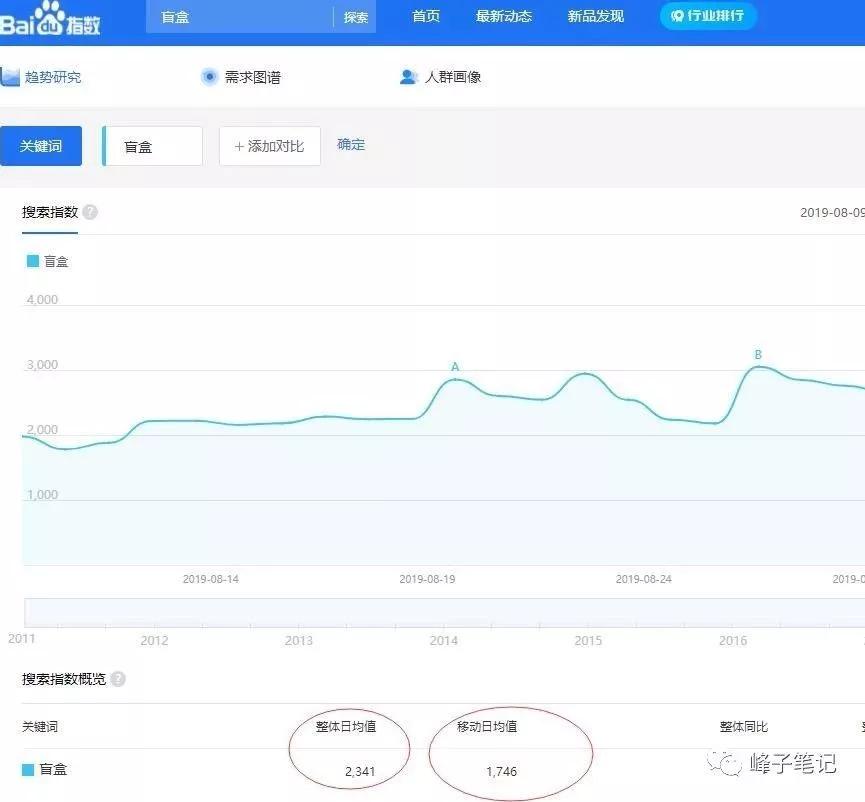Click the date range 2019-08-09 text

pyautogui.click(x=832, y=212)
